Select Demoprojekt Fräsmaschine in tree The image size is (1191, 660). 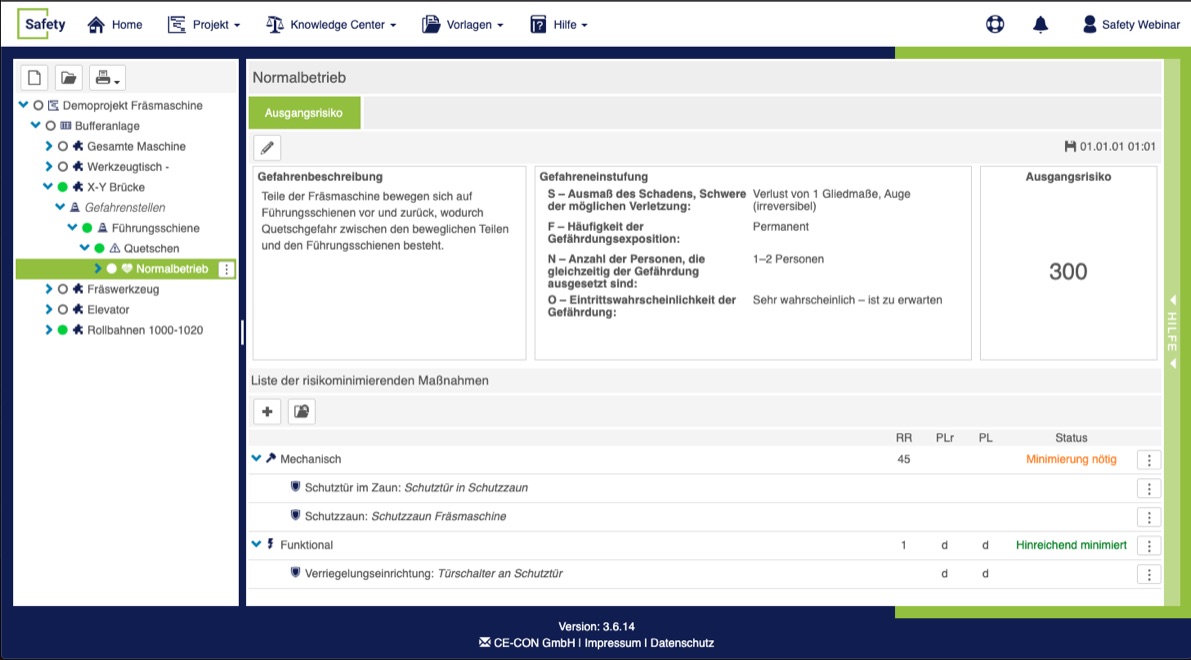[x=132, y=106]
